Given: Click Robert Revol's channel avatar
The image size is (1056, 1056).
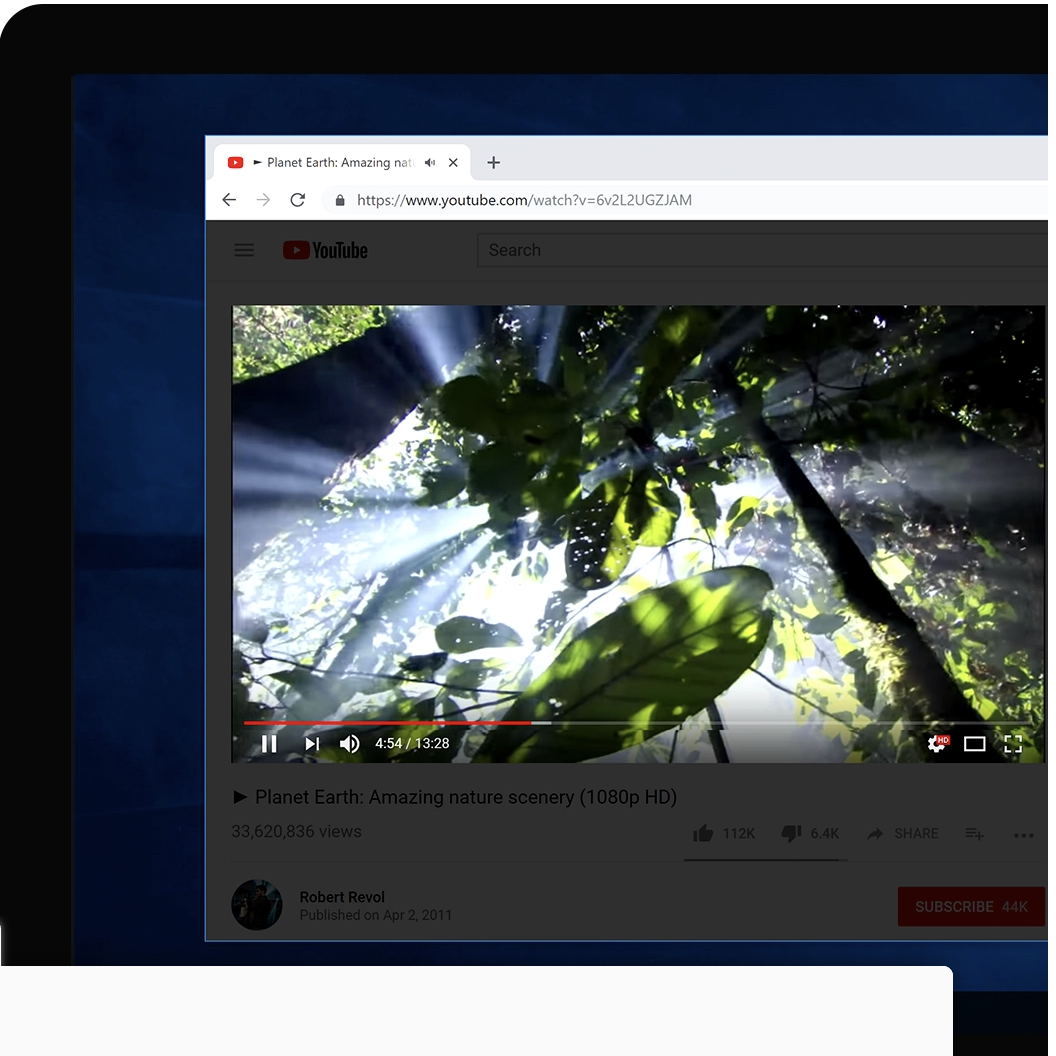Looking at the screenshot, I should tap(257, 904).
